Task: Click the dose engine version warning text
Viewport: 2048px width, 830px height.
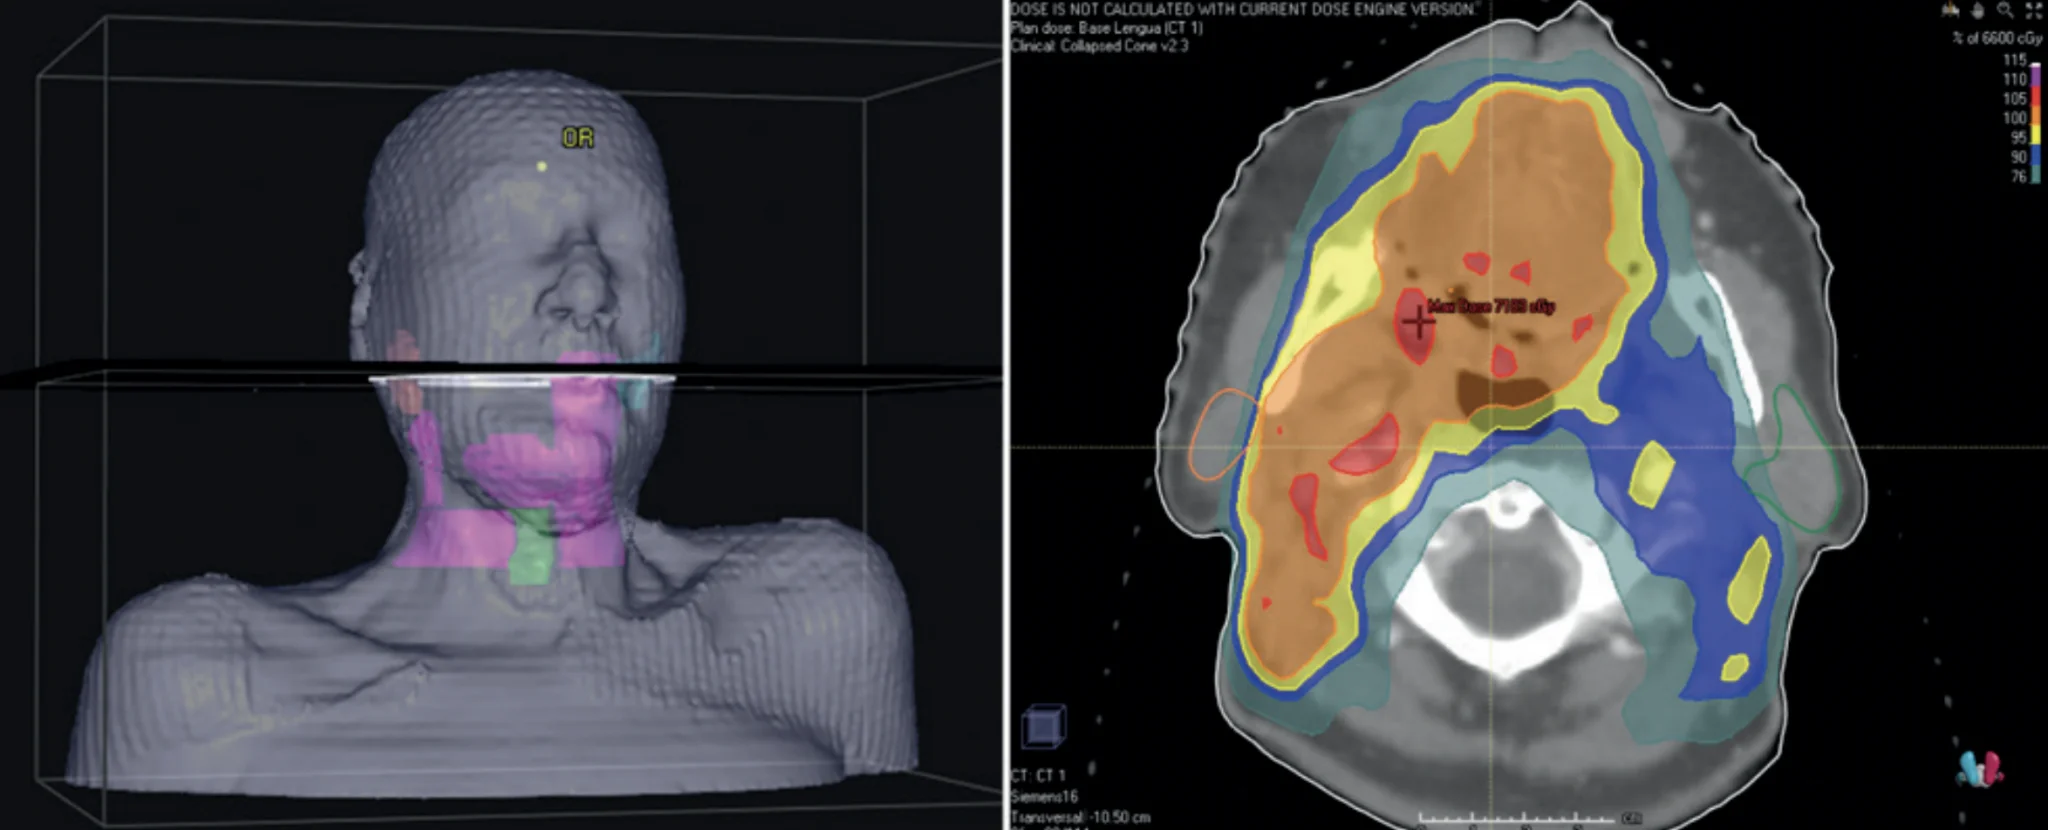Action: pos(1243,9)
